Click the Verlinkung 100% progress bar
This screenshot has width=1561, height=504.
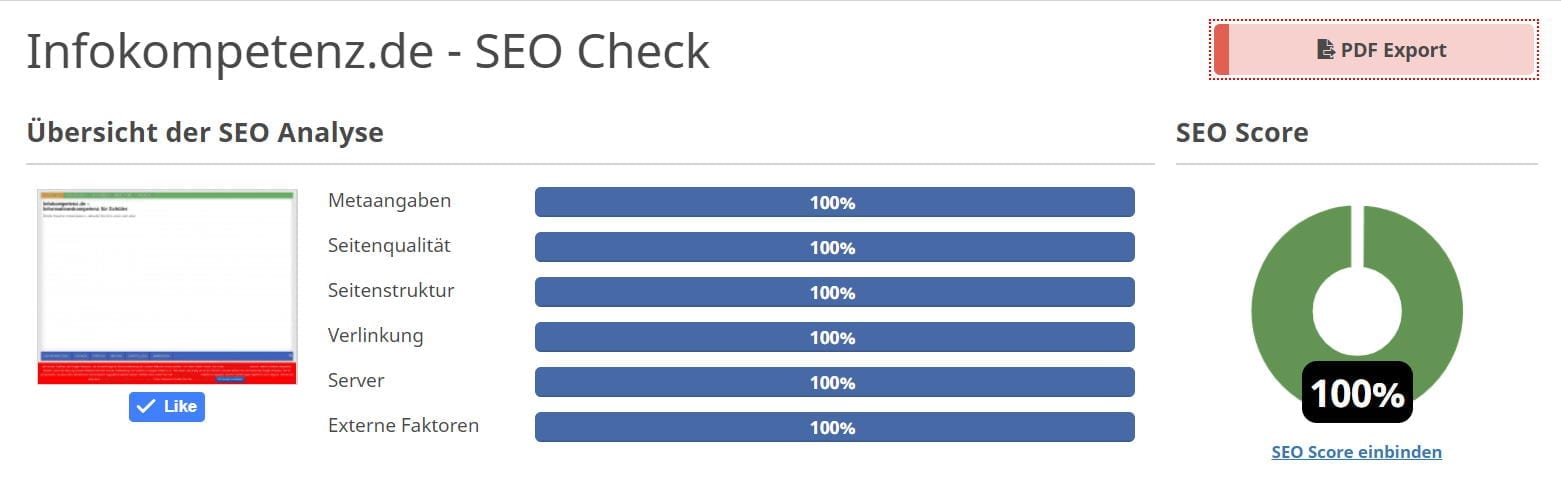pyautogui.click(x=834, y=337)
